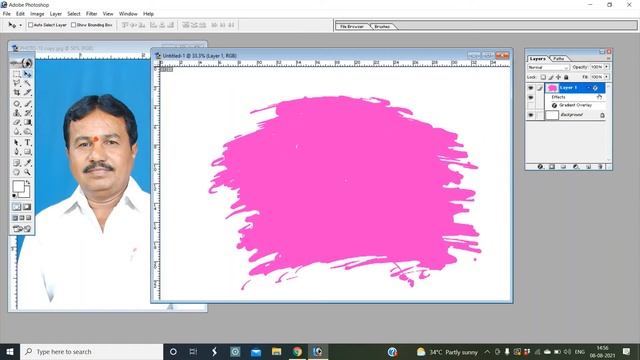The width and height of the screenshot is (640, 360).
Task: Select the Brush tool
Action: coord(27,104)
